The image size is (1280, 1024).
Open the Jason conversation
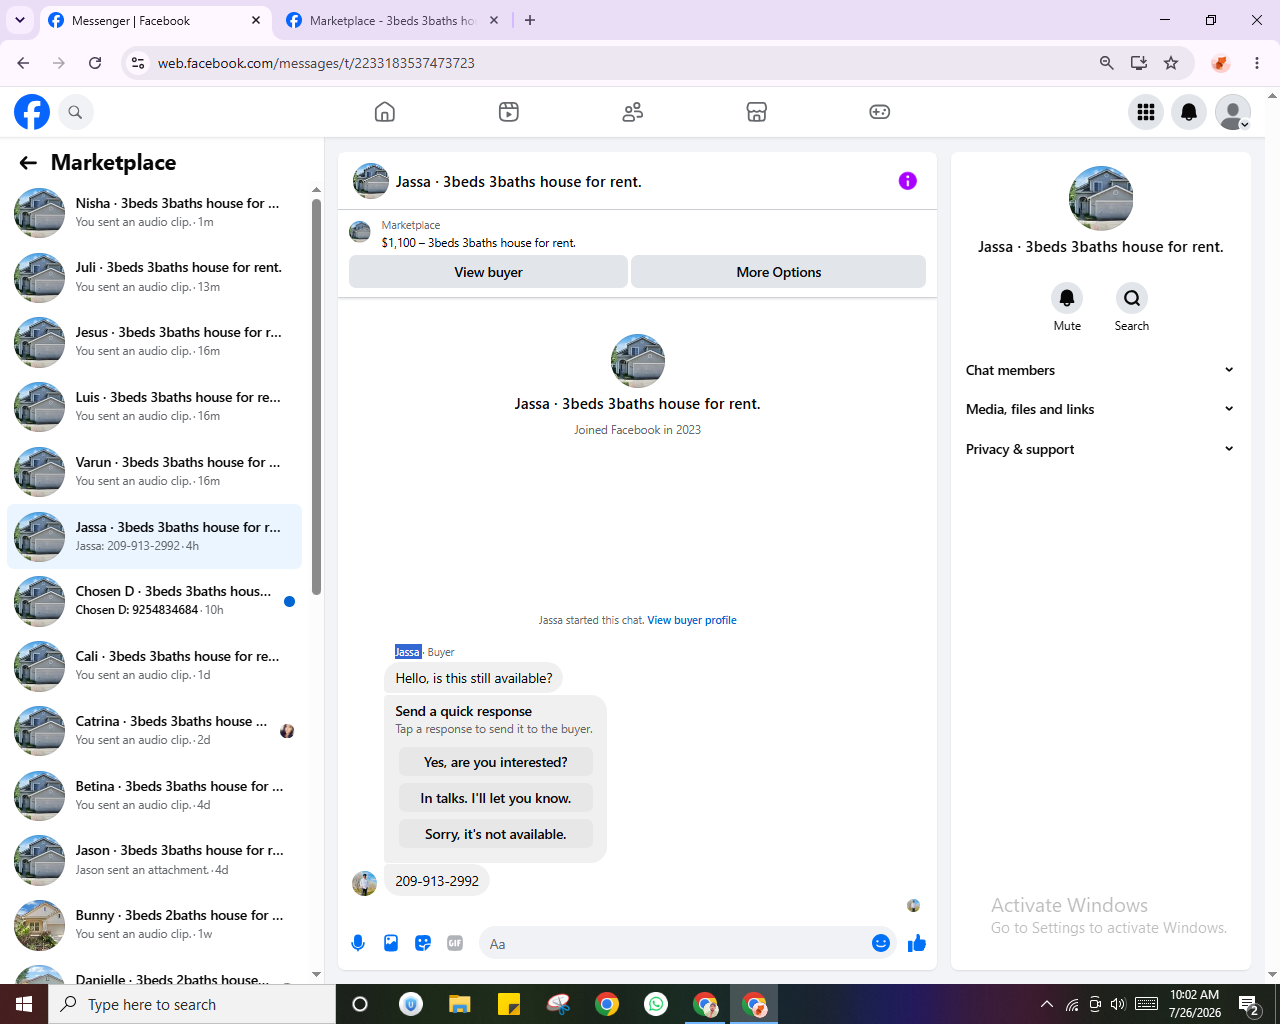(x=155, y=860)
